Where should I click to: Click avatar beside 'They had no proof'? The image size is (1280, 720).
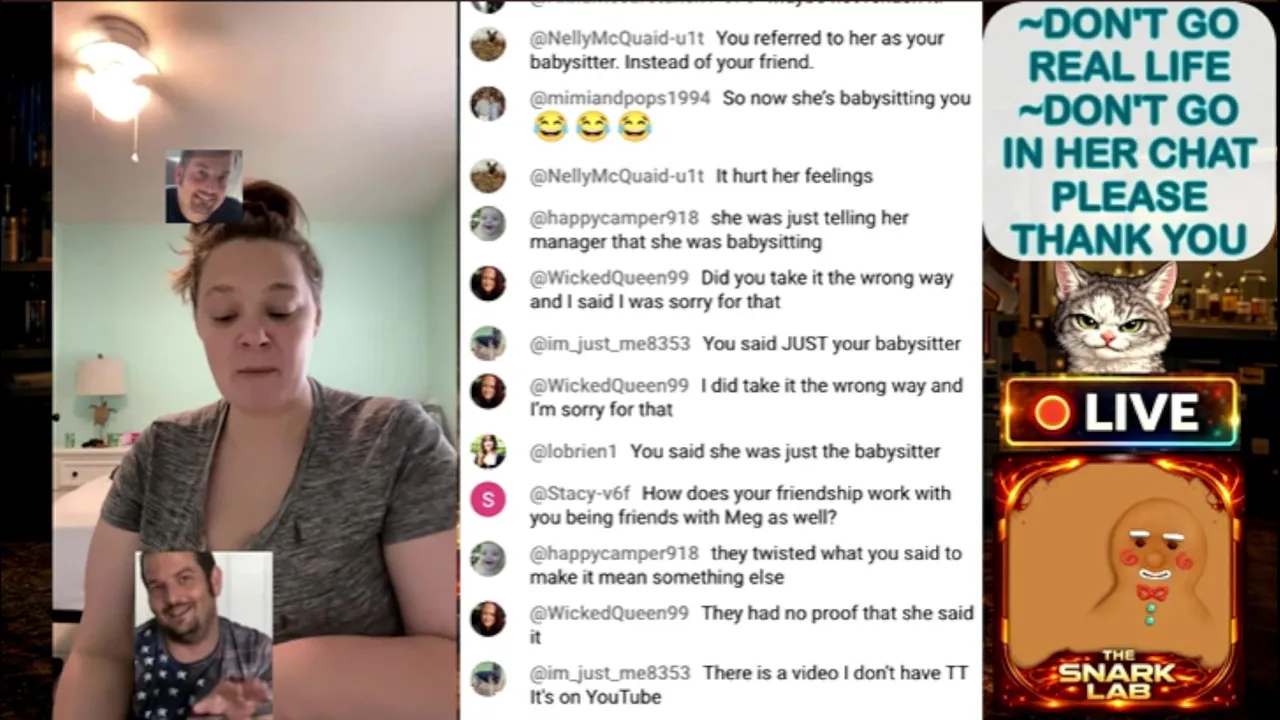point(488,619)
